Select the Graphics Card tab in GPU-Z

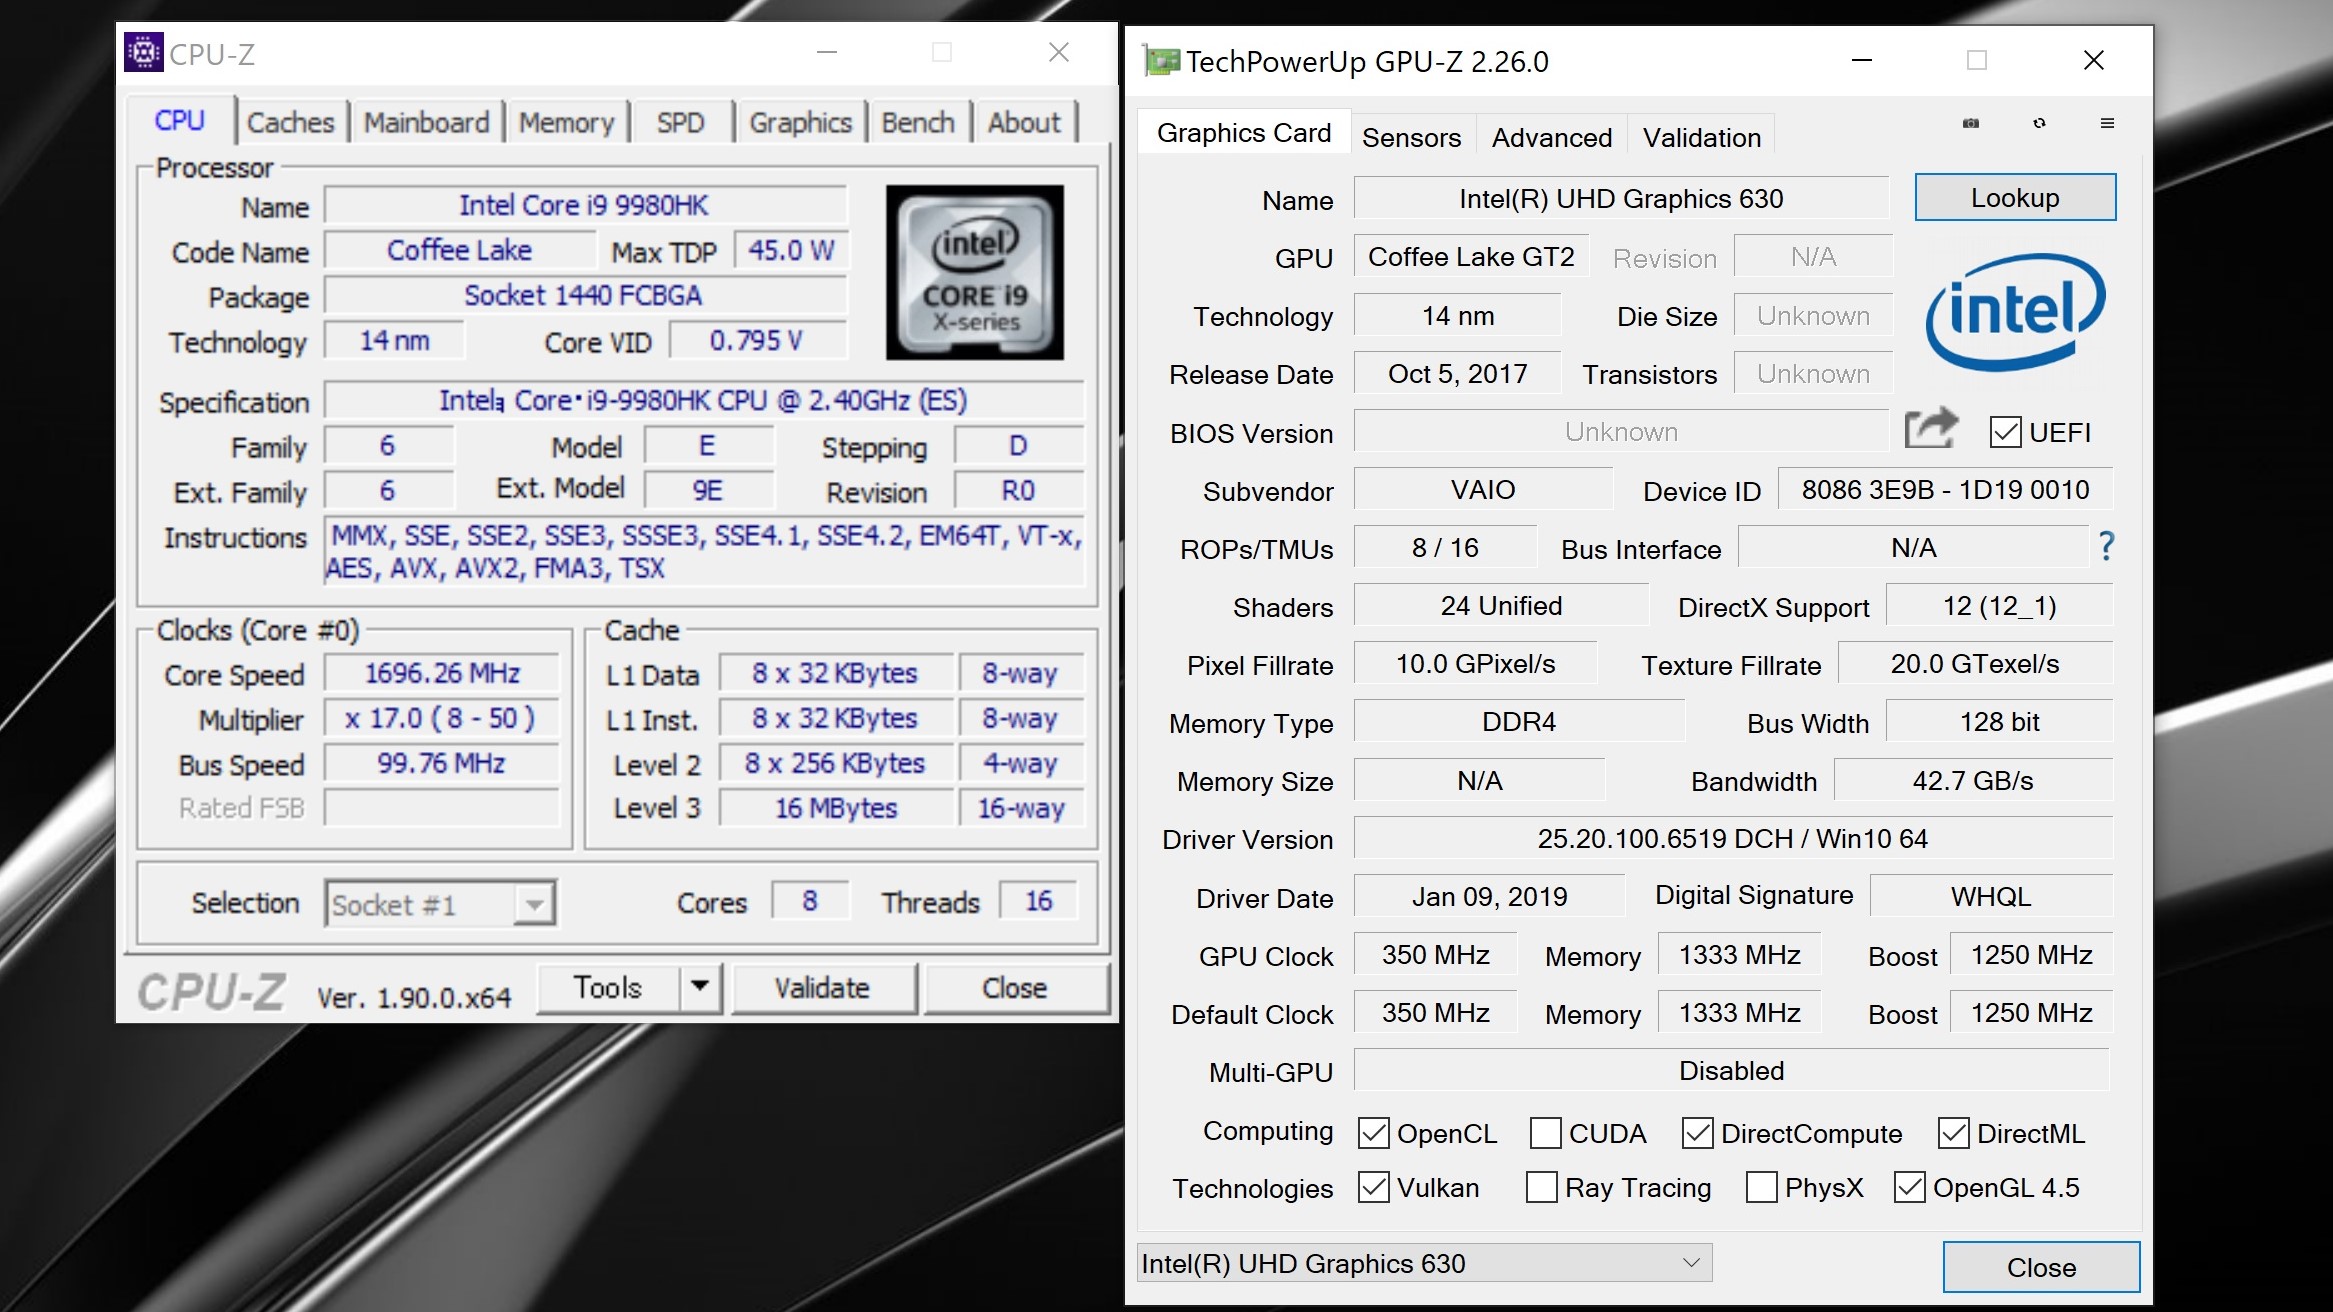click(x=1243, y=132)
